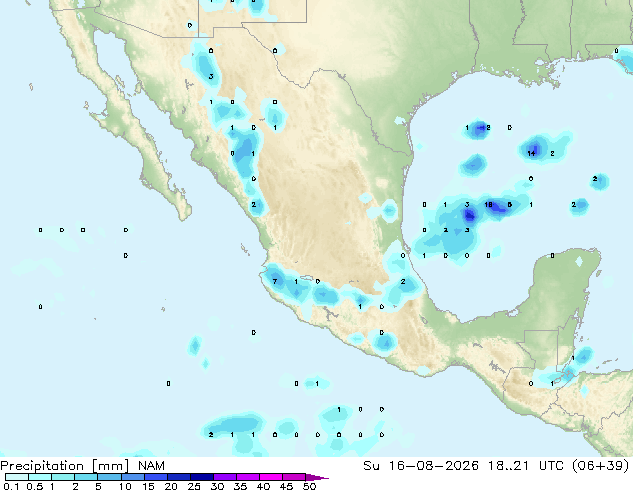Select the legend swatch between 35 and 40
Viewport: 634px width, 490px height.
coord(248,477)
